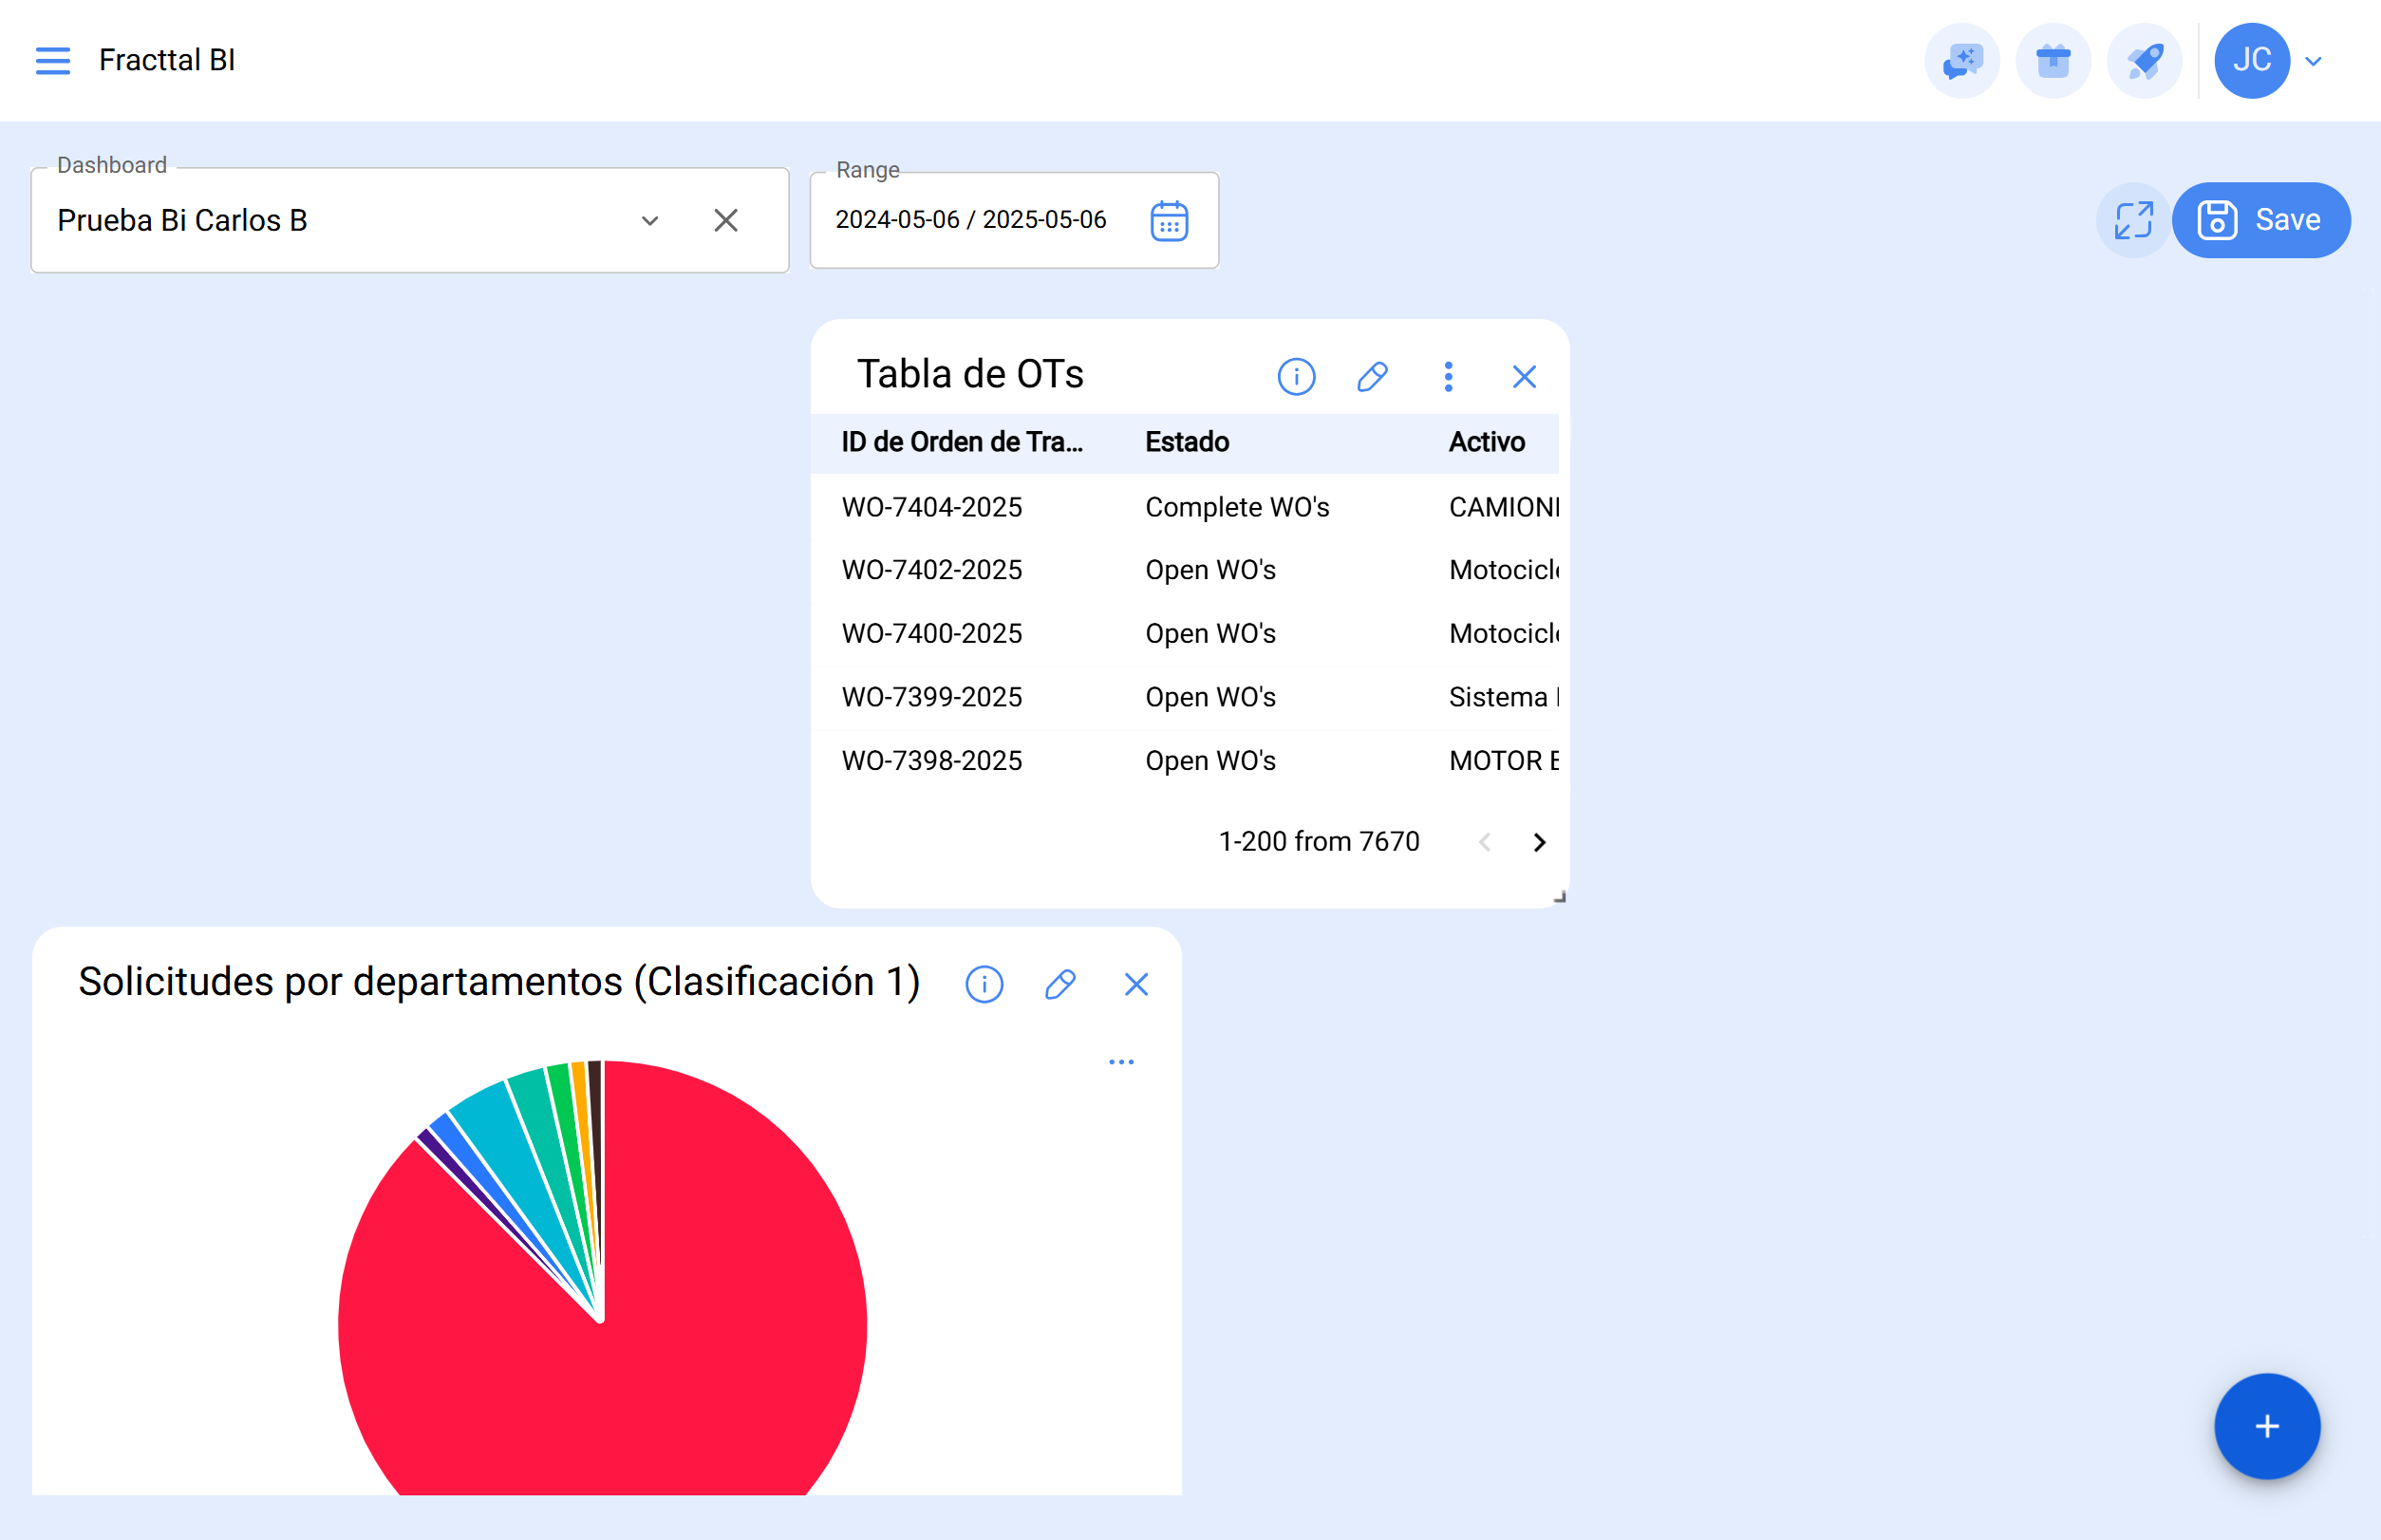The height and width of the screenshot is (1540, 2381).
Task: Show info for Tabla de OTs
Action: (1296, 377)
